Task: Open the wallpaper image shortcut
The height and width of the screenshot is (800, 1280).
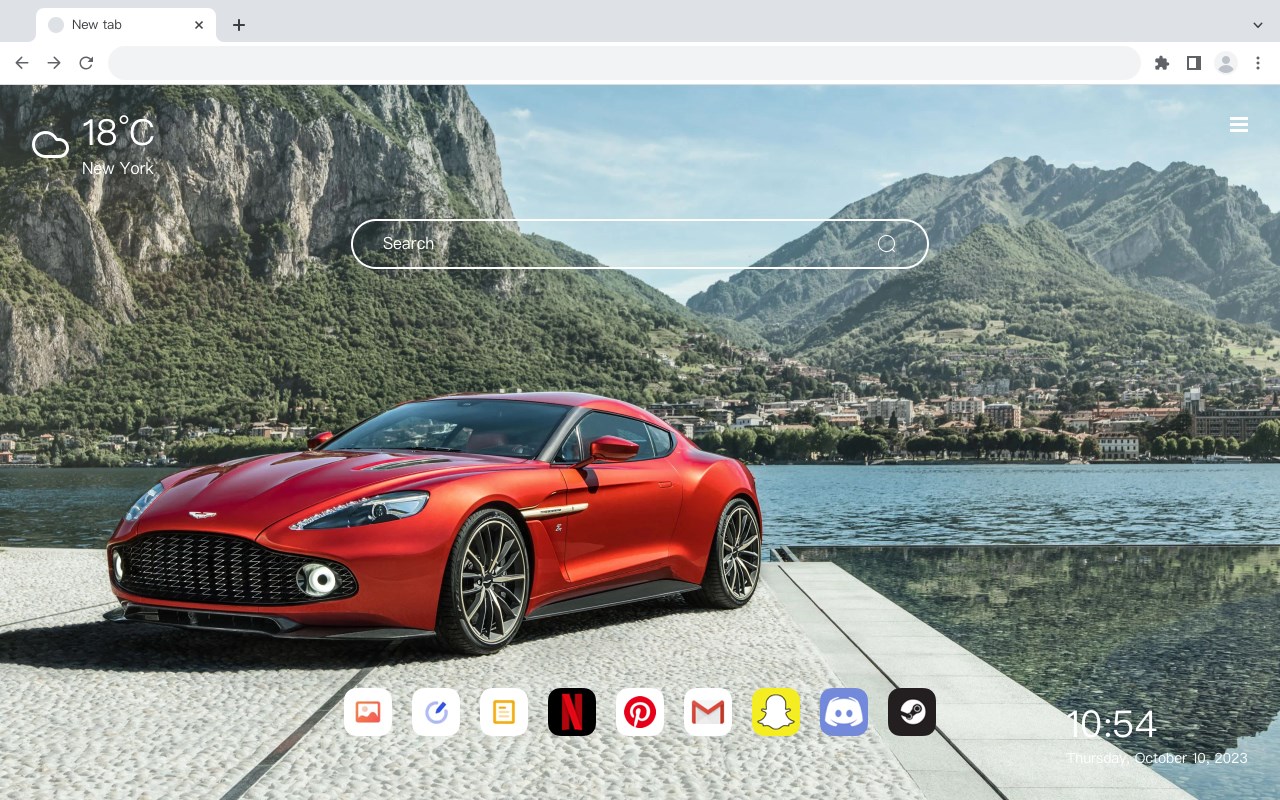Action: click(368, 712)
